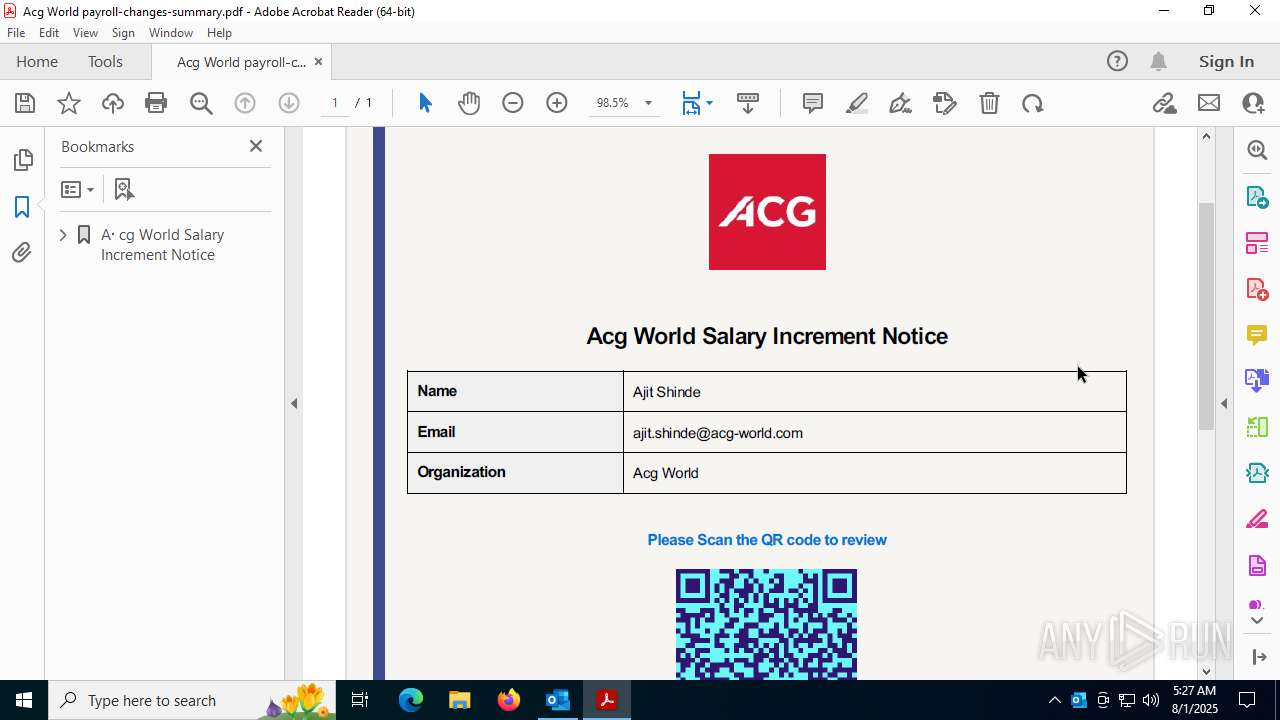Click the QR code image

pos(766,624)
